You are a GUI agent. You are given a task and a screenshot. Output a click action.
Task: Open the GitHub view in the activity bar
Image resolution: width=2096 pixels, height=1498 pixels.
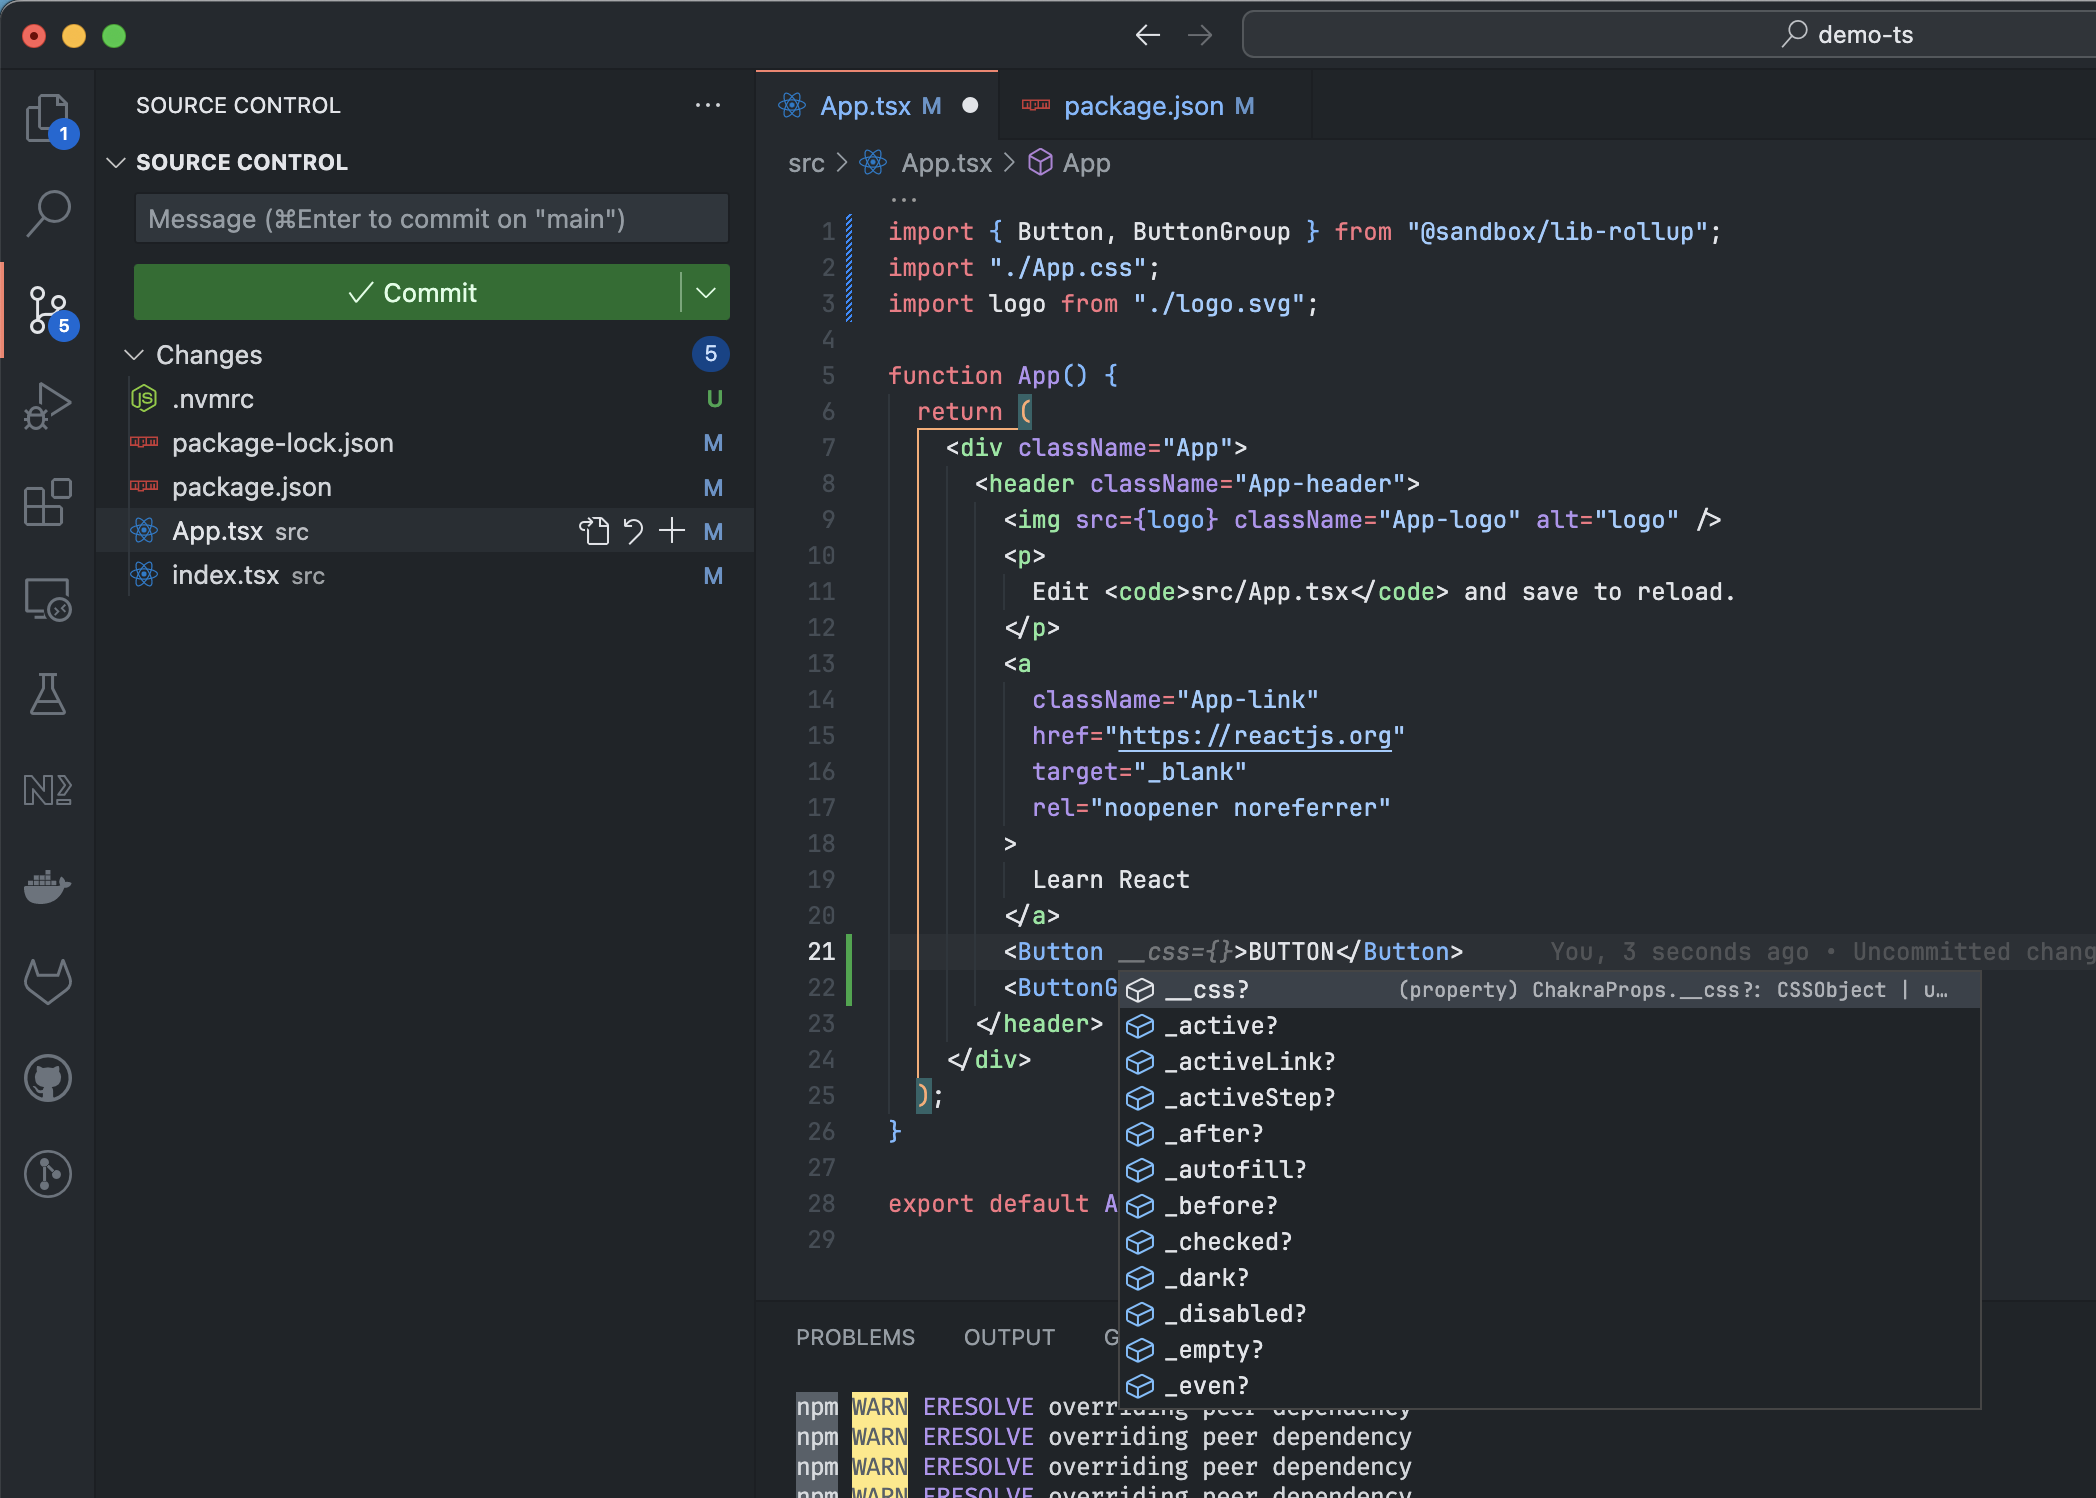[47, 1078]
